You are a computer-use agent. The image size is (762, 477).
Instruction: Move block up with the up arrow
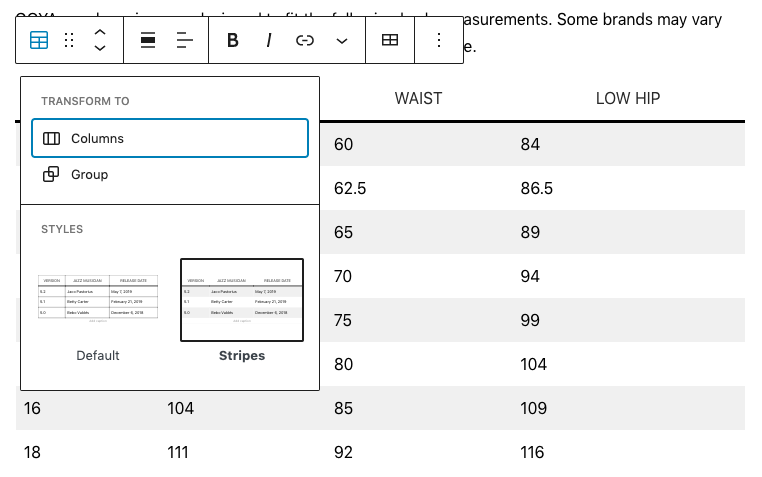pyautogui.click(x=100, y=32)
